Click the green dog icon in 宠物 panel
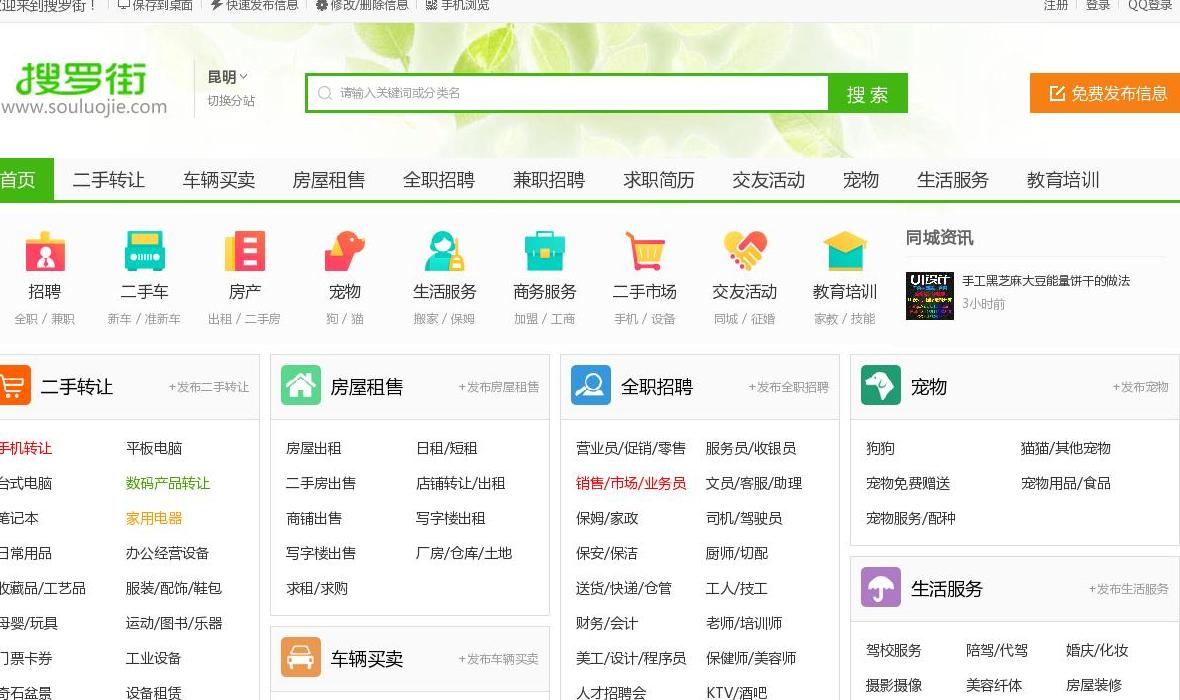 tap(880, 385)
